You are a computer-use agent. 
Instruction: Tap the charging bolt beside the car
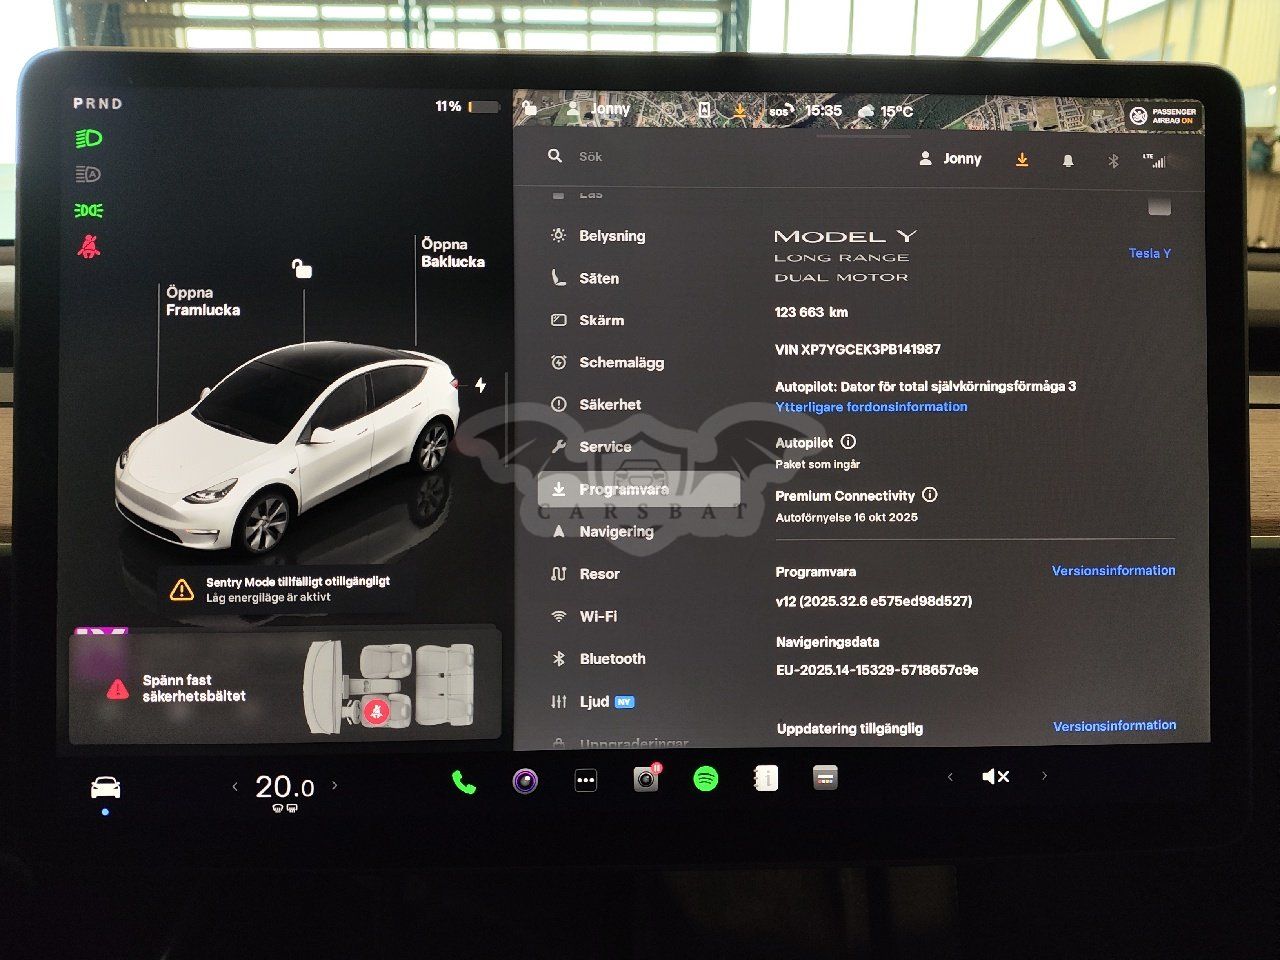[x=480, y=385]
